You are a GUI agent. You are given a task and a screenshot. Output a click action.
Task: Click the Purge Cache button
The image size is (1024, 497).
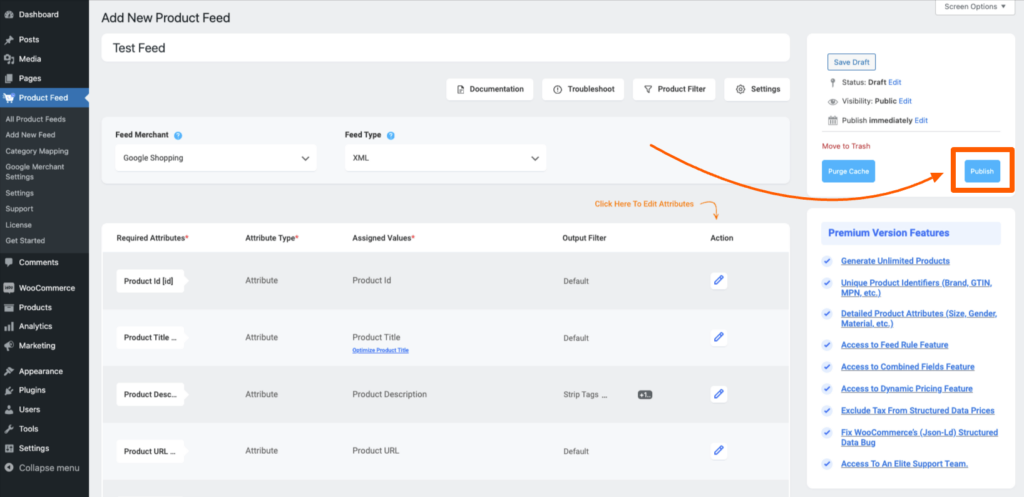(848, 171)
